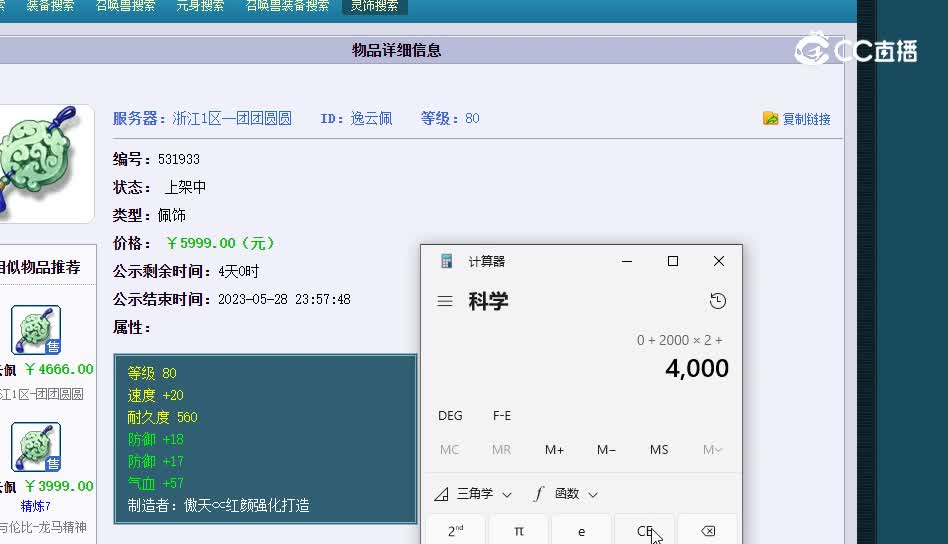Click the jade pendant item image
The image size is (948, 544).
pyautogui.click(x=40, y=163)
